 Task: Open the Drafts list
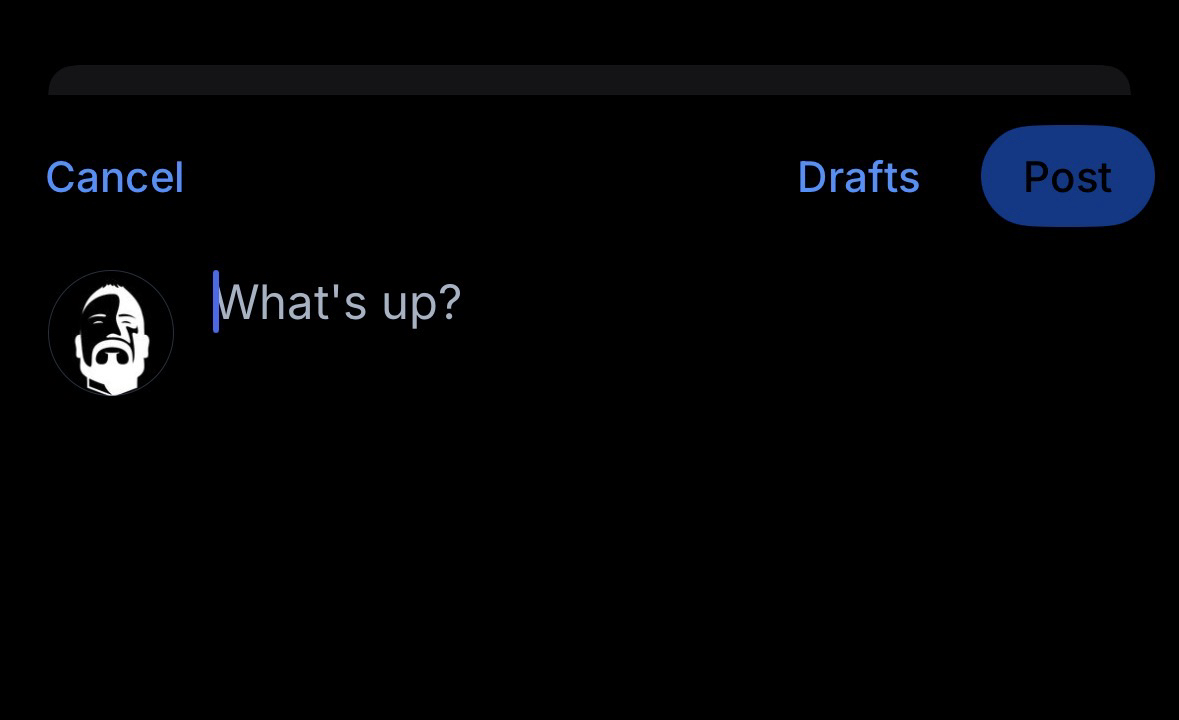coord(858,177)
